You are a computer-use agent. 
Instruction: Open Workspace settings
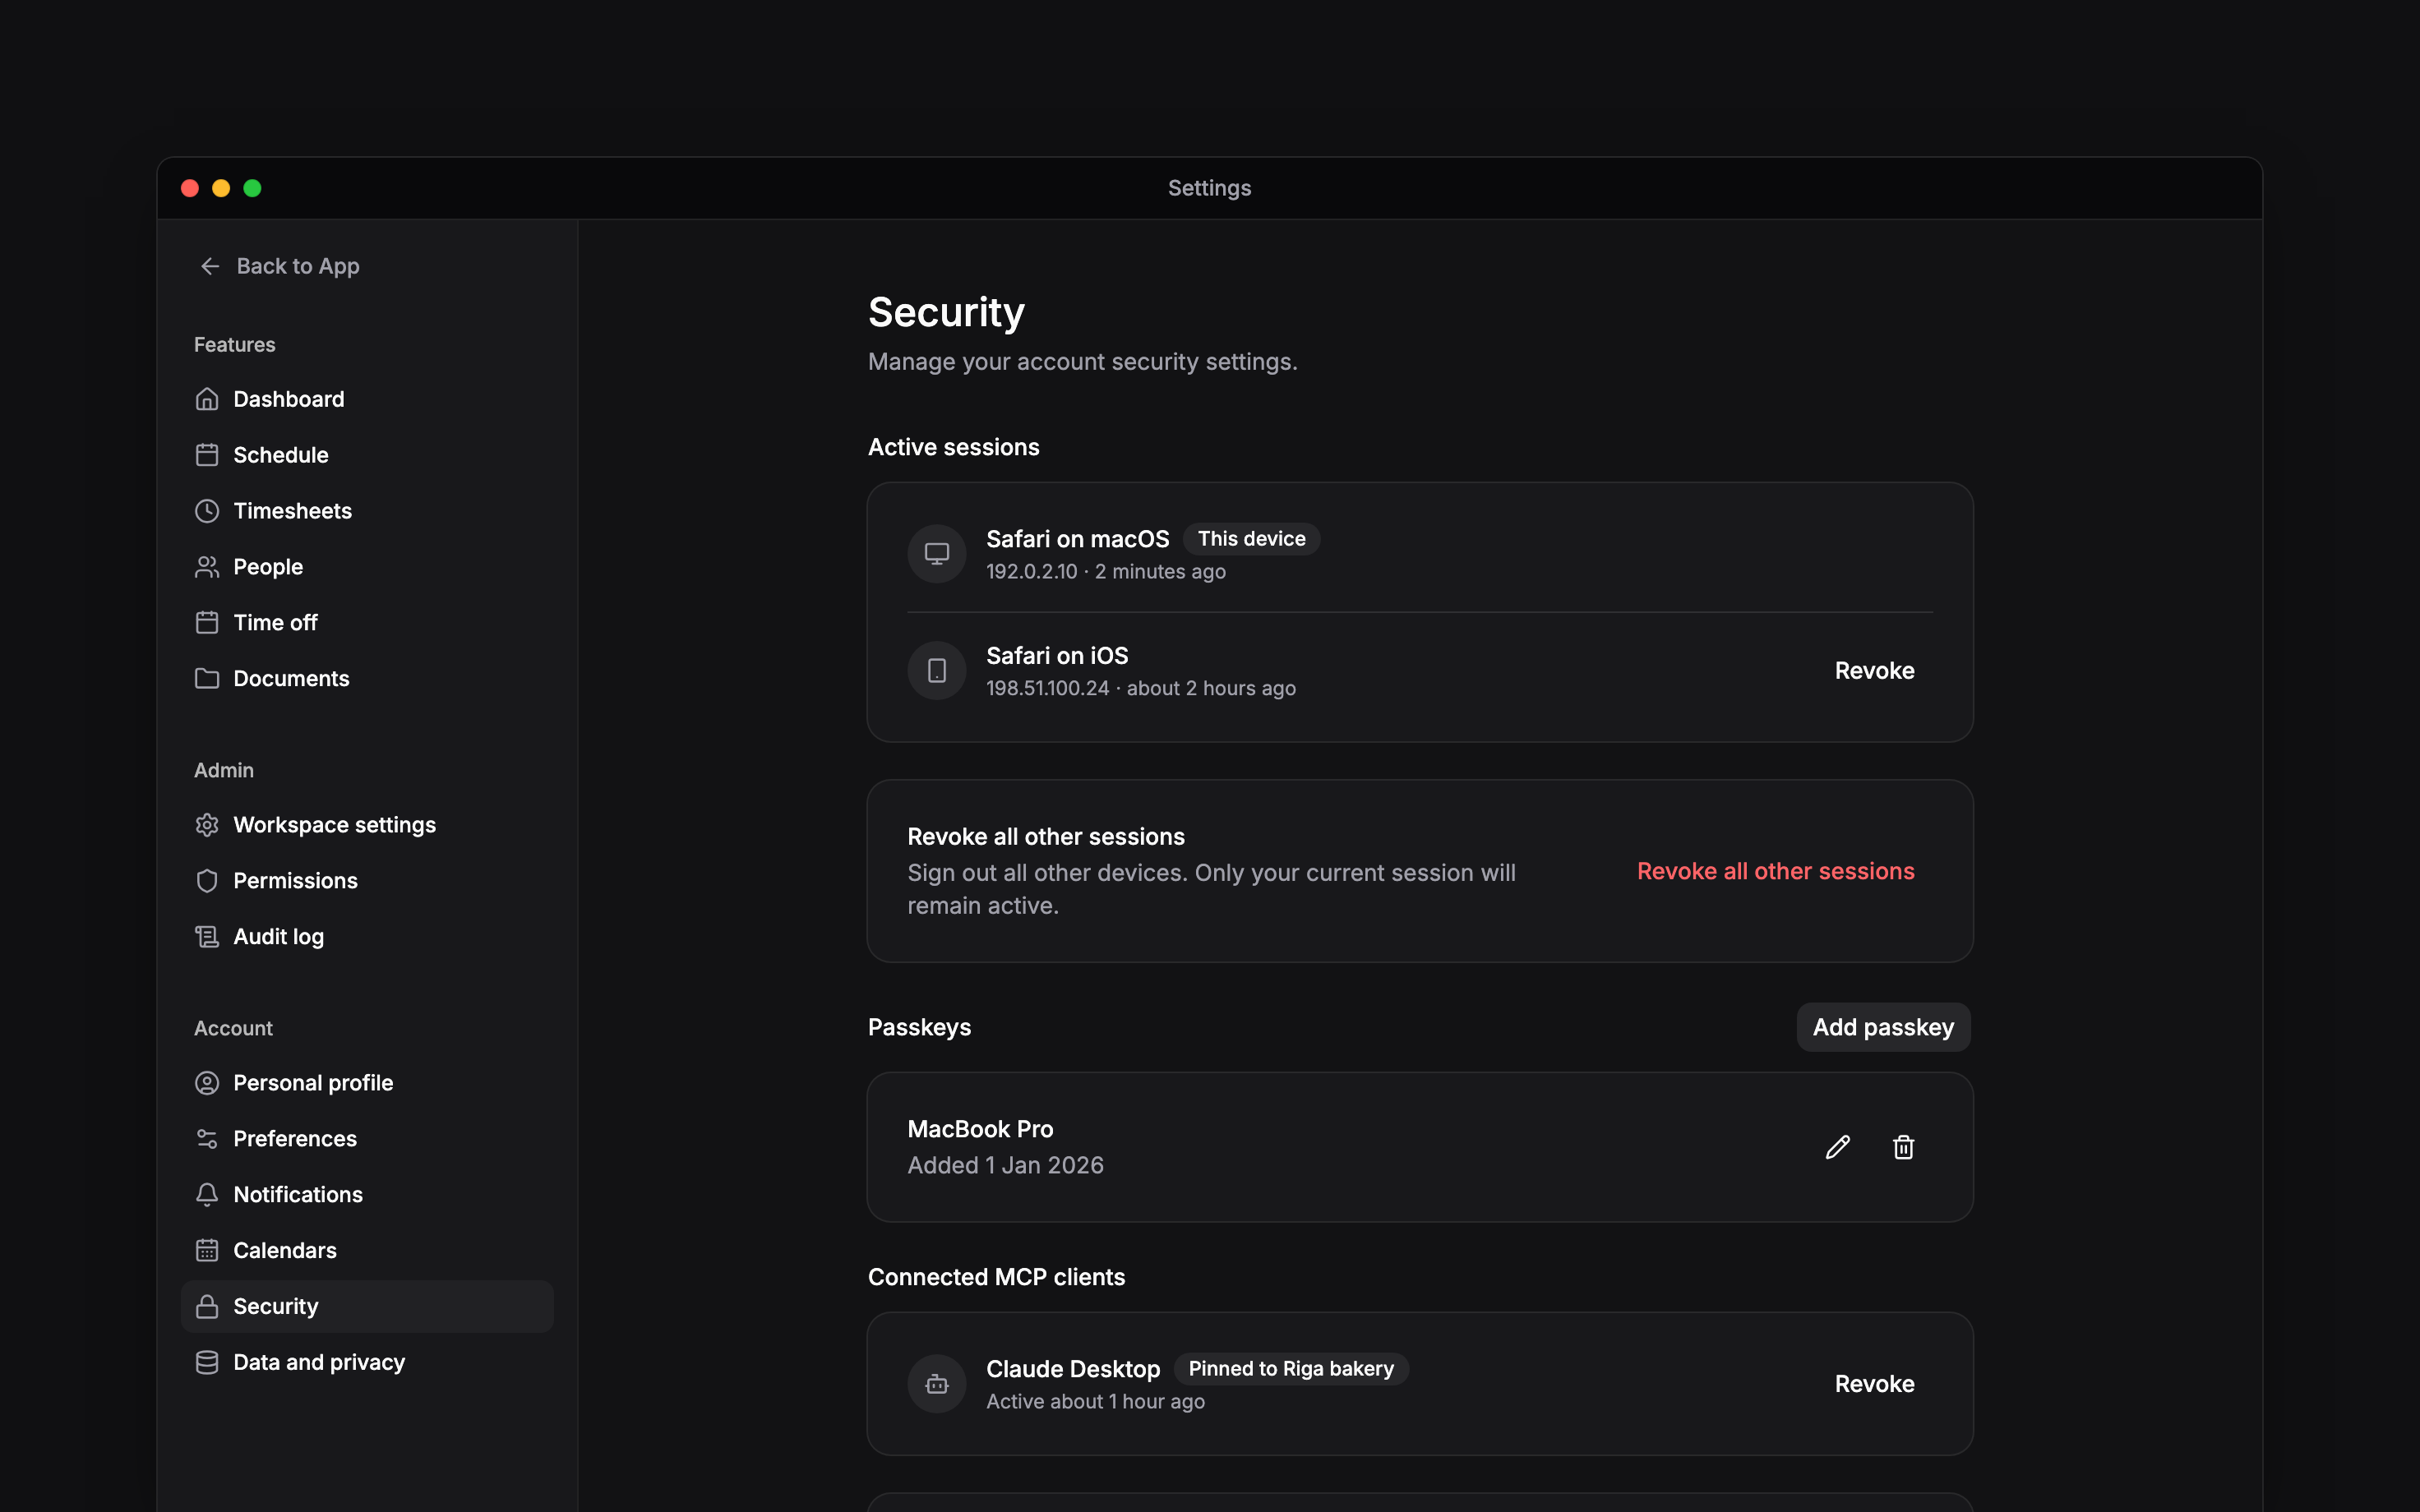click(x=367, y=825)
